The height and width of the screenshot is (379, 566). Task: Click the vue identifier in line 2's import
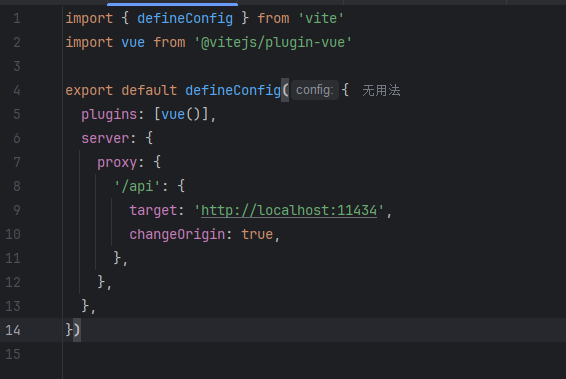133,43
